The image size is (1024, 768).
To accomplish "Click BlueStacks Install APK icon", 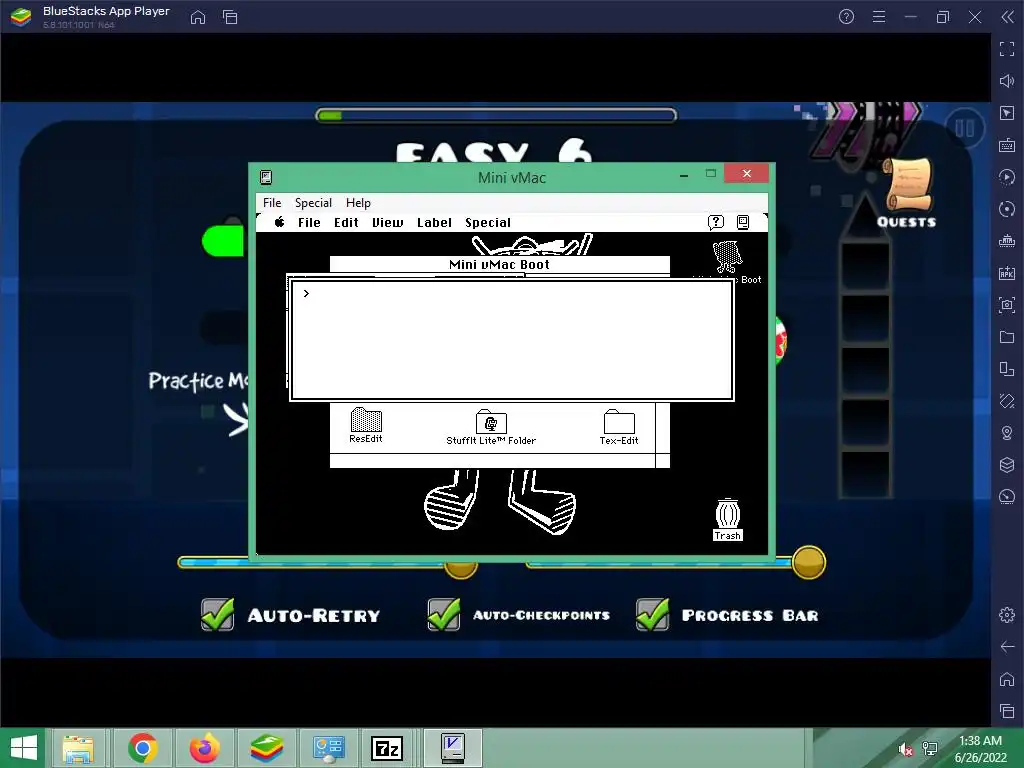I will [x=1007, y=273].
